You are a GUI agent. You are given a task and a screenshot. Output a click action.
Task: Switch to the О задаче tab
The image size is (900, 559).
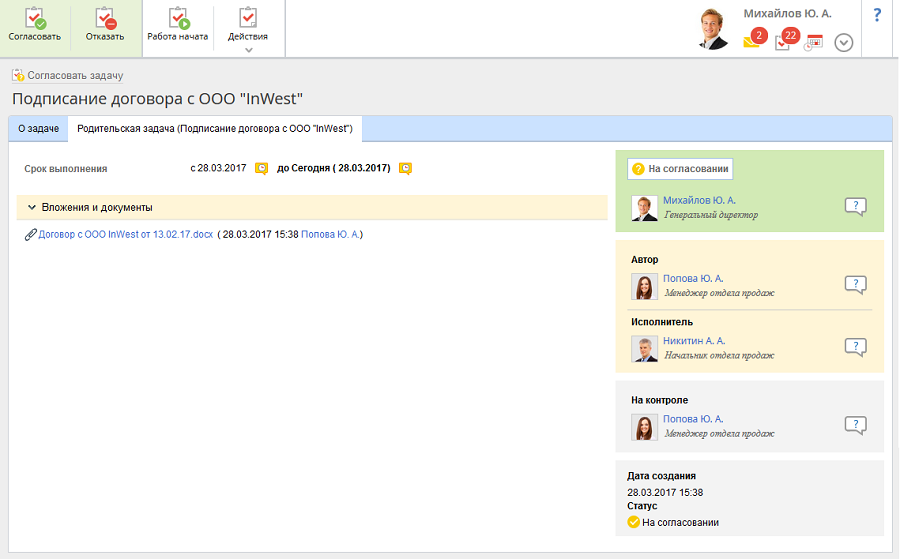[38, 129]
